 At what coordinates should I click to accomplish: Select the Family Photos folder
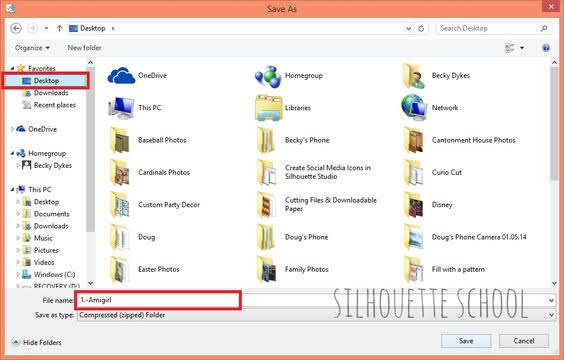point(293,269)
